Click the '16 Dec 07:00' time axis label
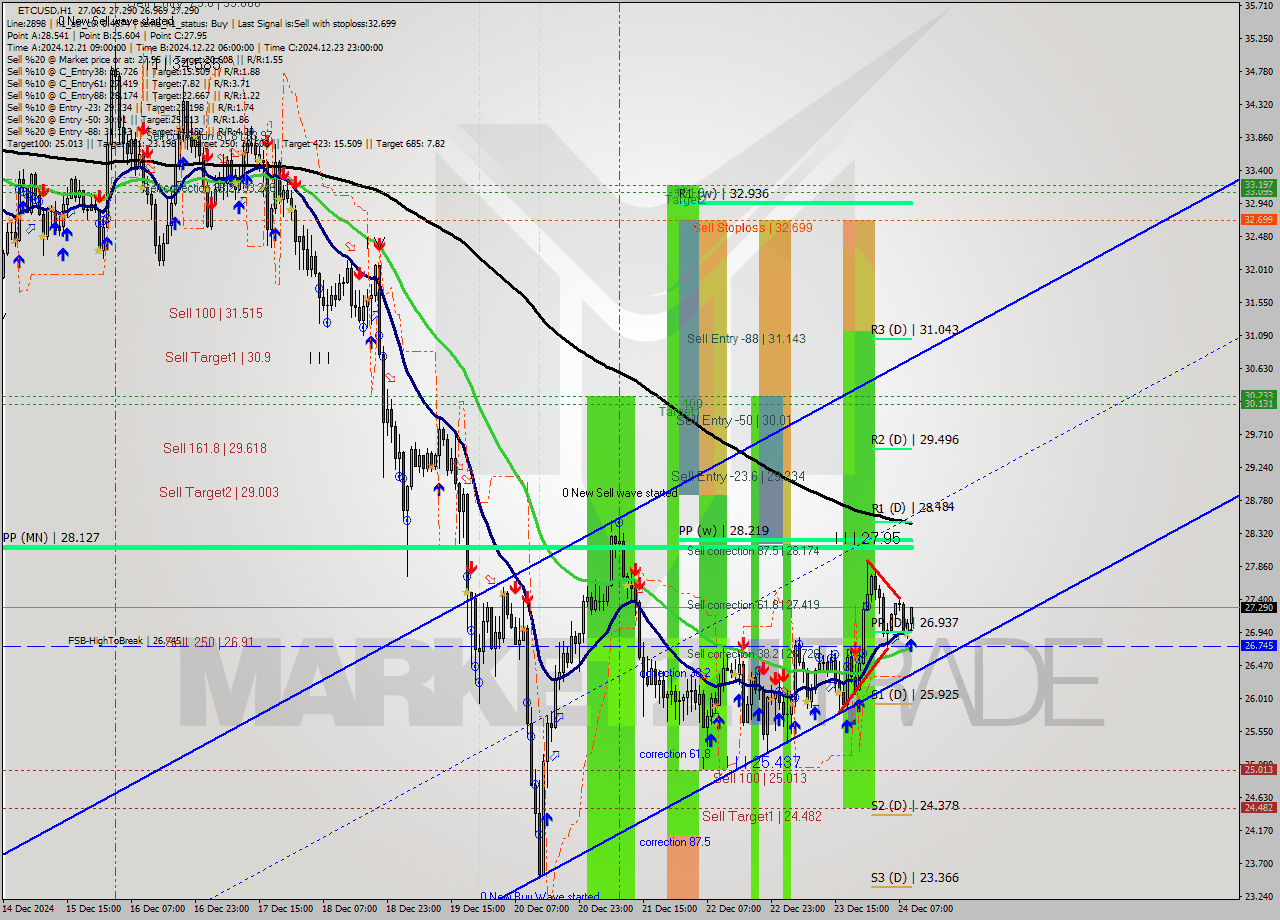The height and width of the screenshot is (920, 1280). [158, 909]
